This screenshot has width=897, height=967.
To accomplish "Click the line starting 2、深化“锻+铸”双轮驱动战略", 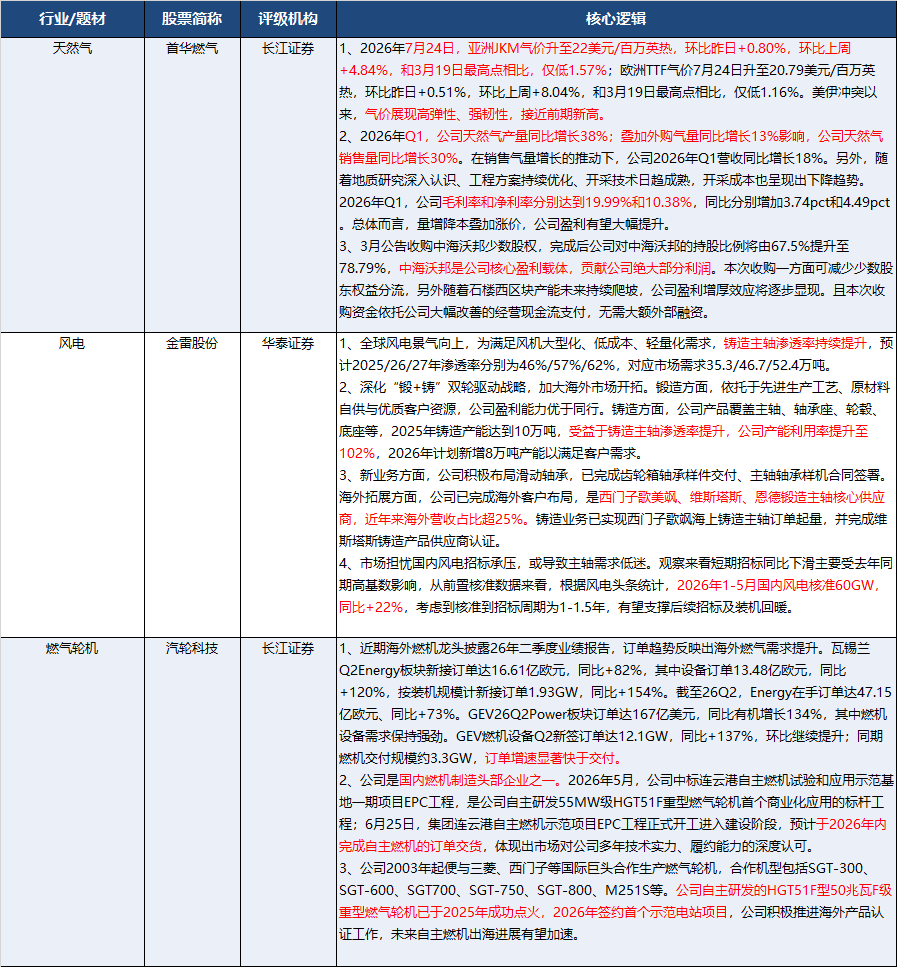I will (614, 387).
